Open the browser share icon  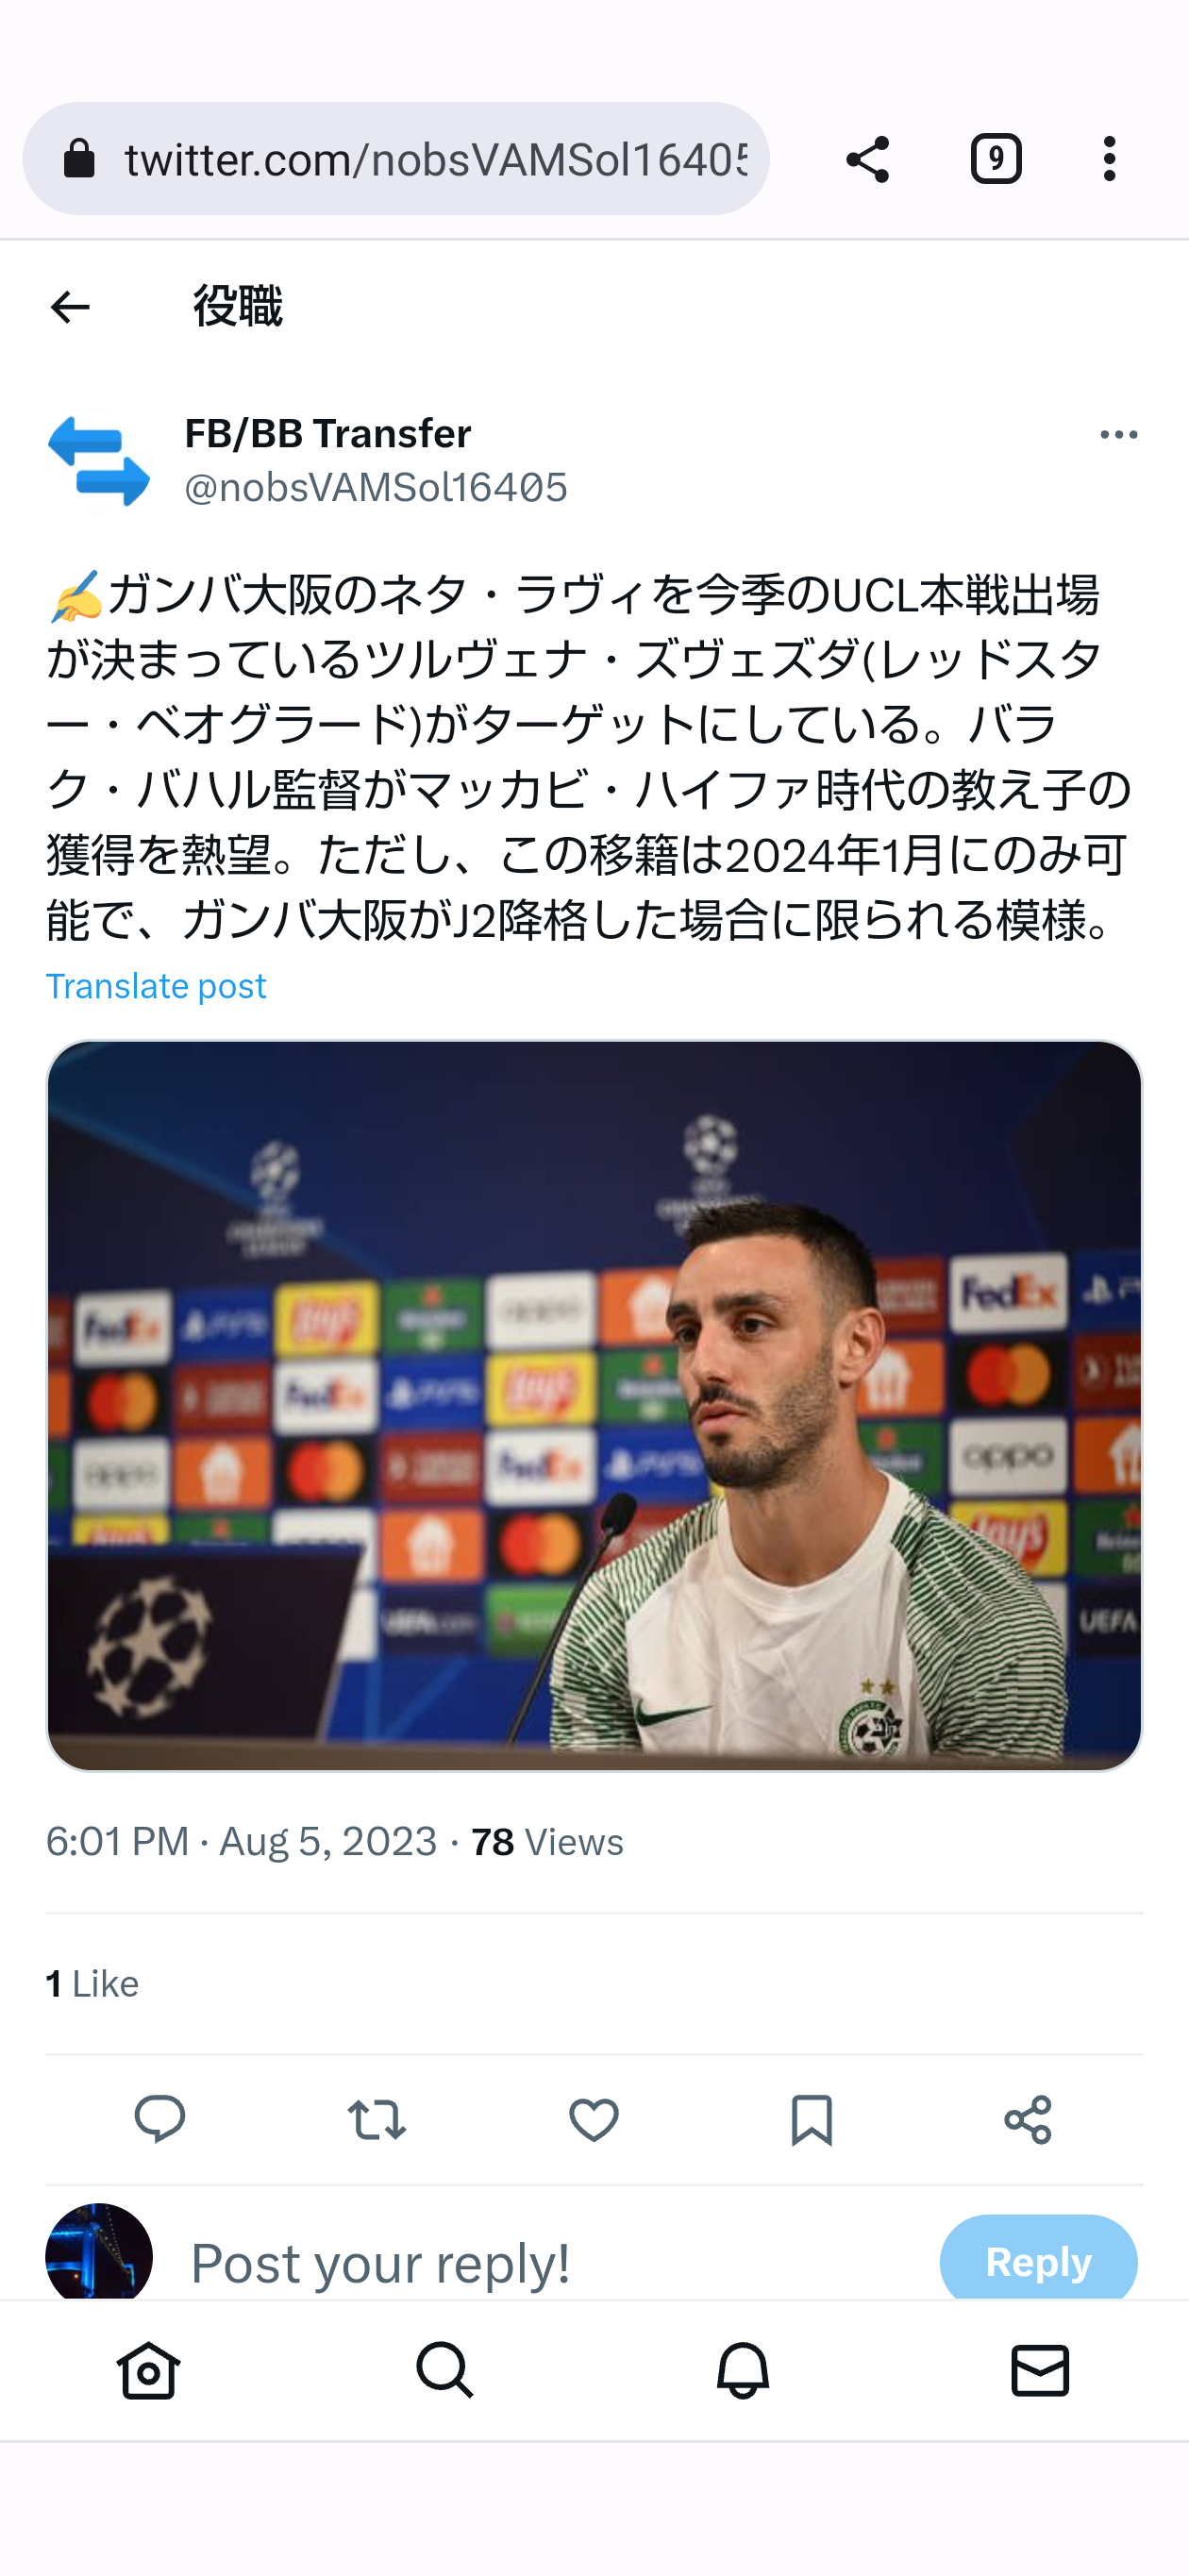867,159
